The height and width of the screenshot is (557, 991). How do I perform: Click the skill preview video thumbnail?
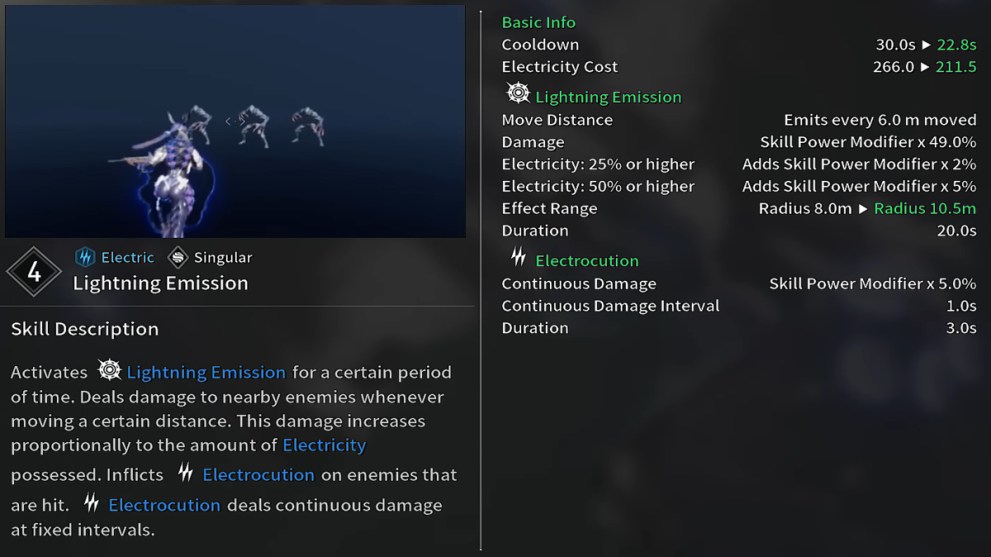pos(235,121)
